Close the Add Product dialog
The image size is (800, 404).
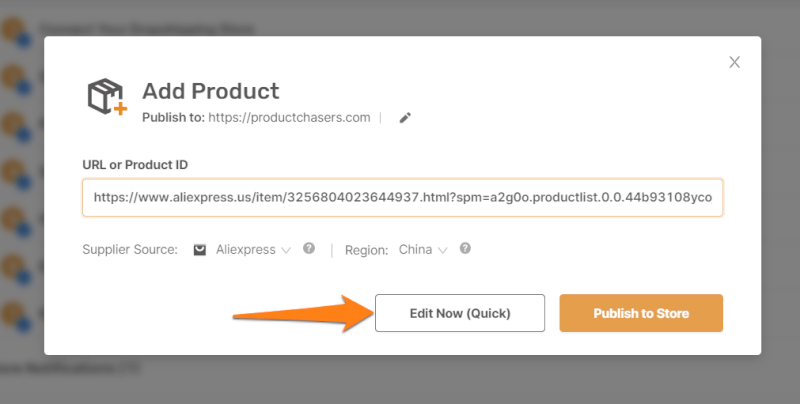(734, 63)
